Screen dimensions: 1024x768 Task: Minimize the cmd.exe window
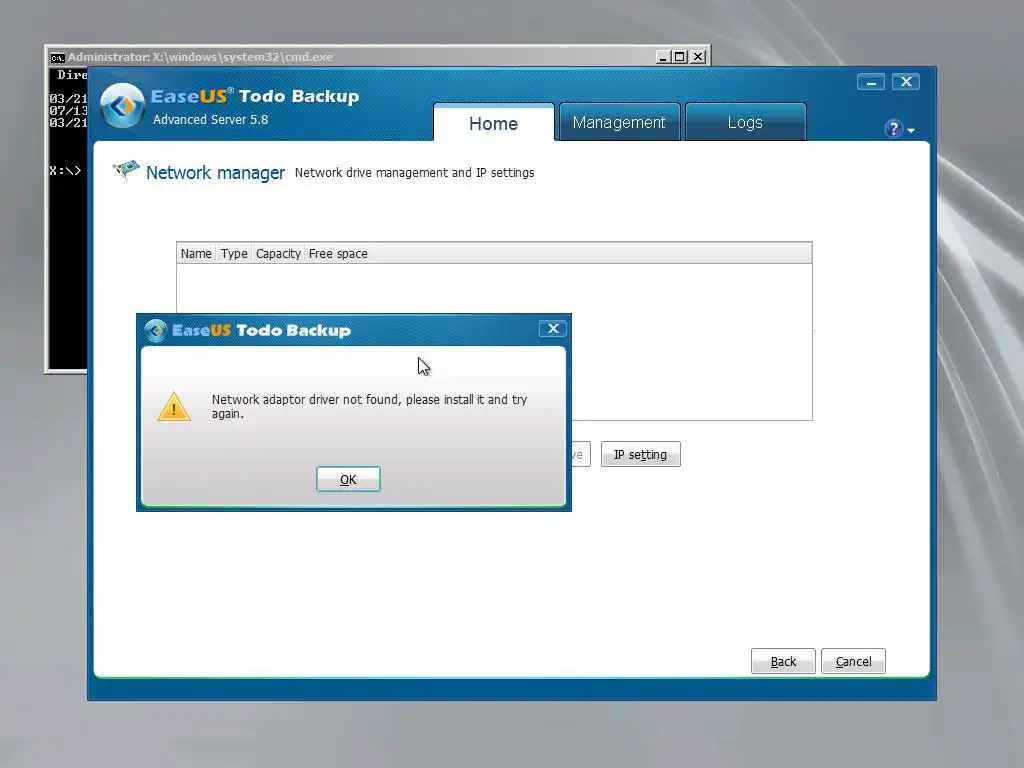(x=663, y=57)
